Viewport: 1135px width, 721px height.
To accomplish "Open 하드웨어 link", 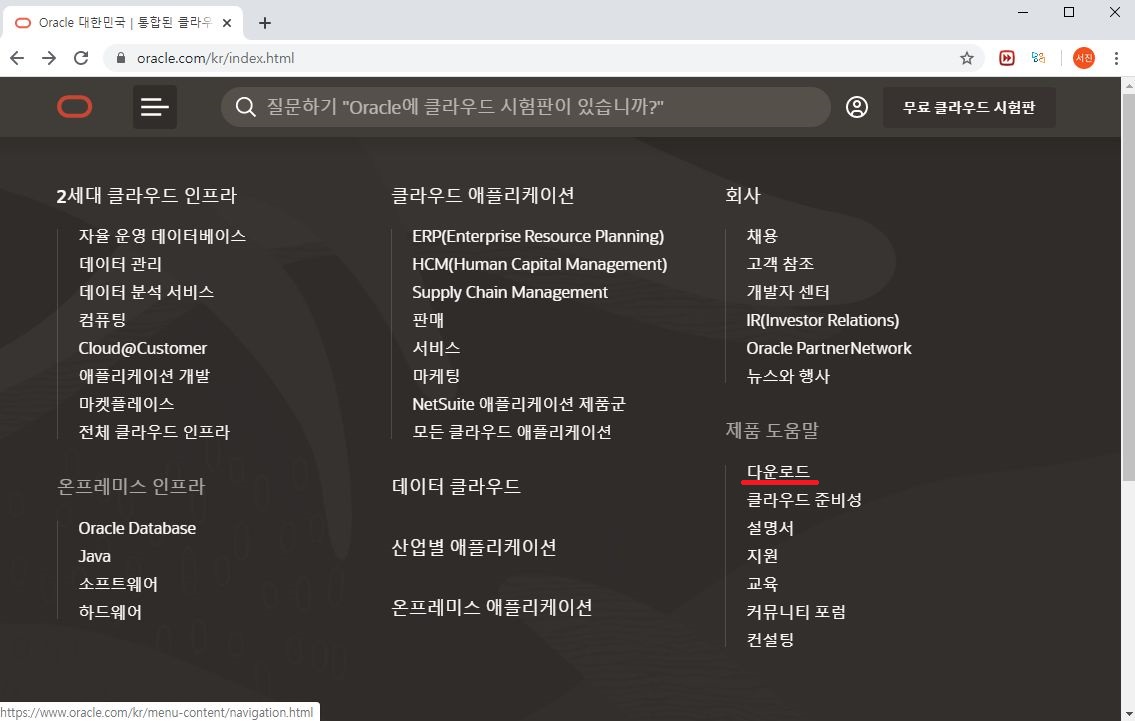I will tap(110, 612).
